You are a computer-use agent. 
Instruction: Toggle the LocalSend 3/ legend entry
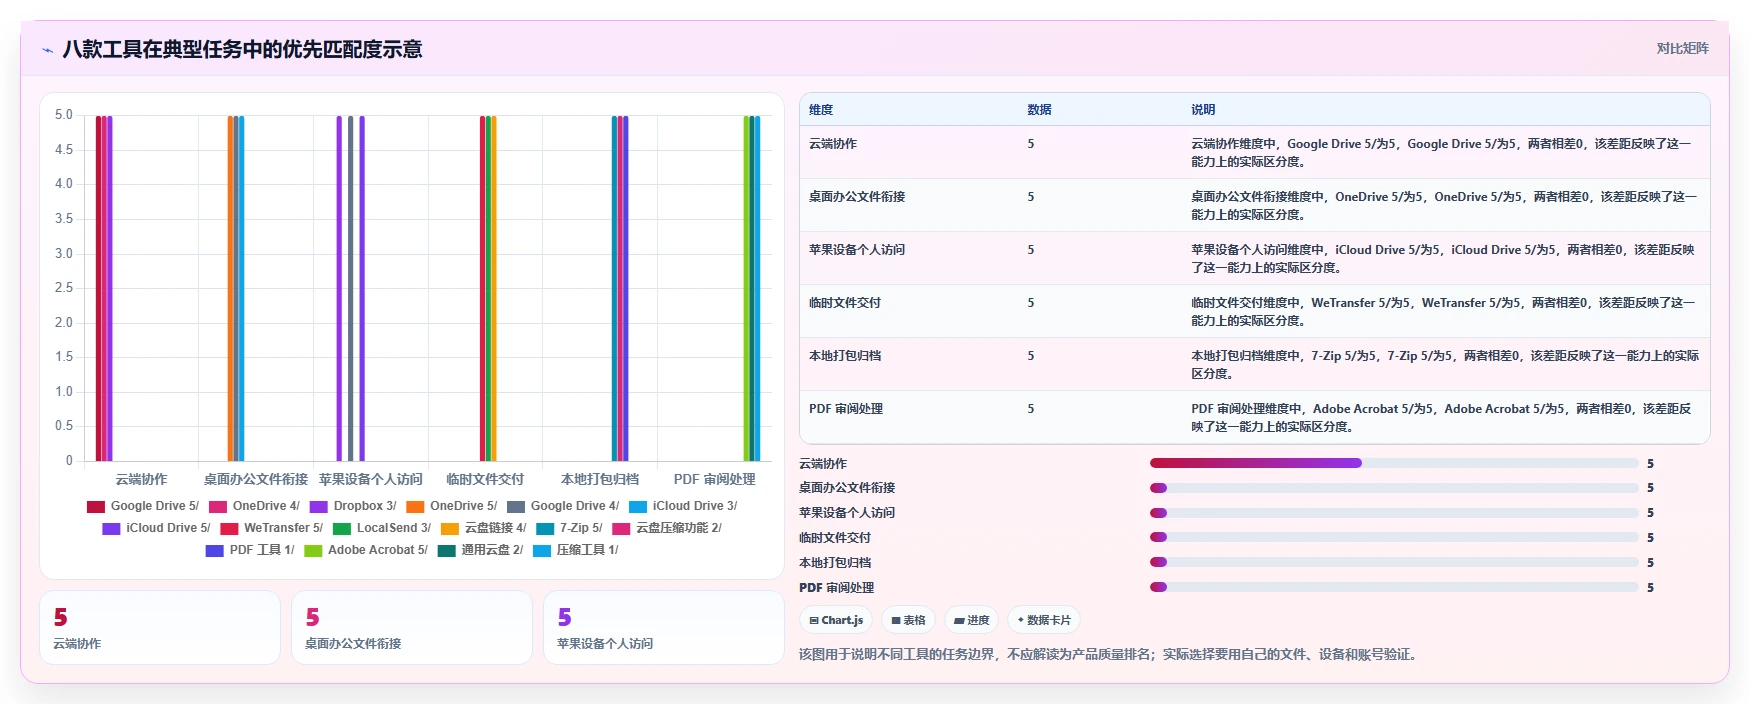pos(382,528)
